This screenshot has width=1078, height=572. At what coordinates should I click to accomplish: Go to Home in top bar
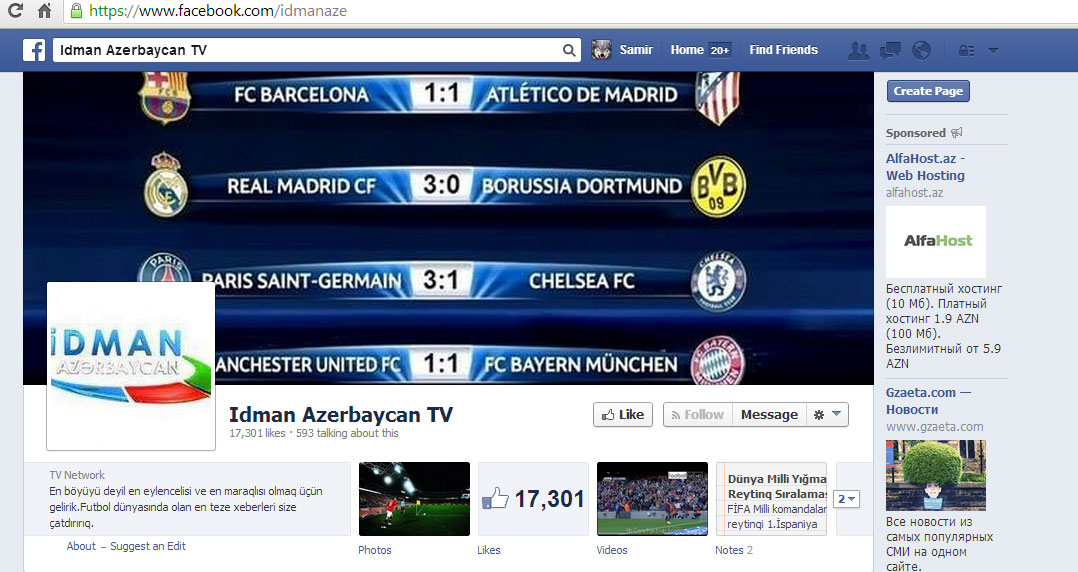click(x=687, y=50)
